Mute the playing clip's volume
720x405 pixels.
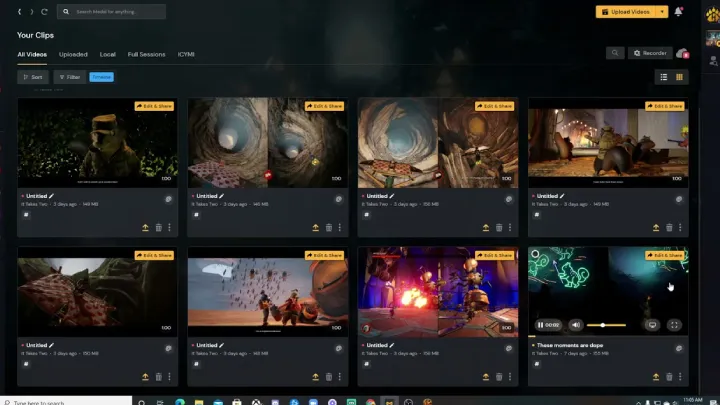coord(575,325)
